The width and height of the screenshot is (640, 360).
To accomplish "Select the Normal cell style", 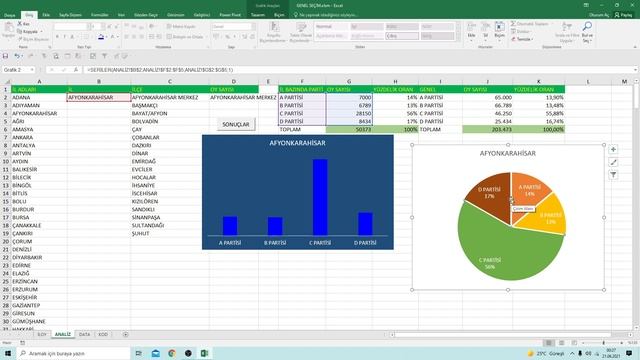I will coord(331,27).
